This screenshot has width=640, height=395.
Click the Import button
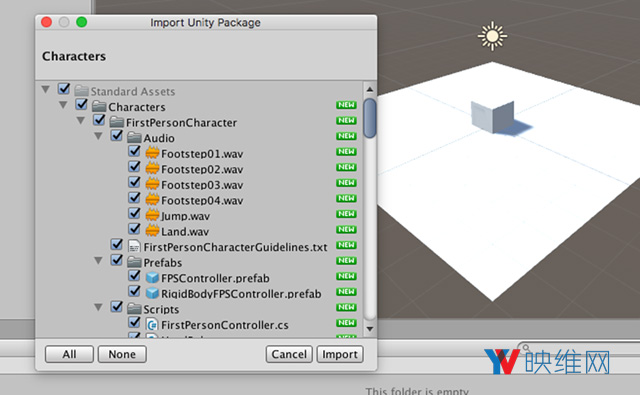340,354
